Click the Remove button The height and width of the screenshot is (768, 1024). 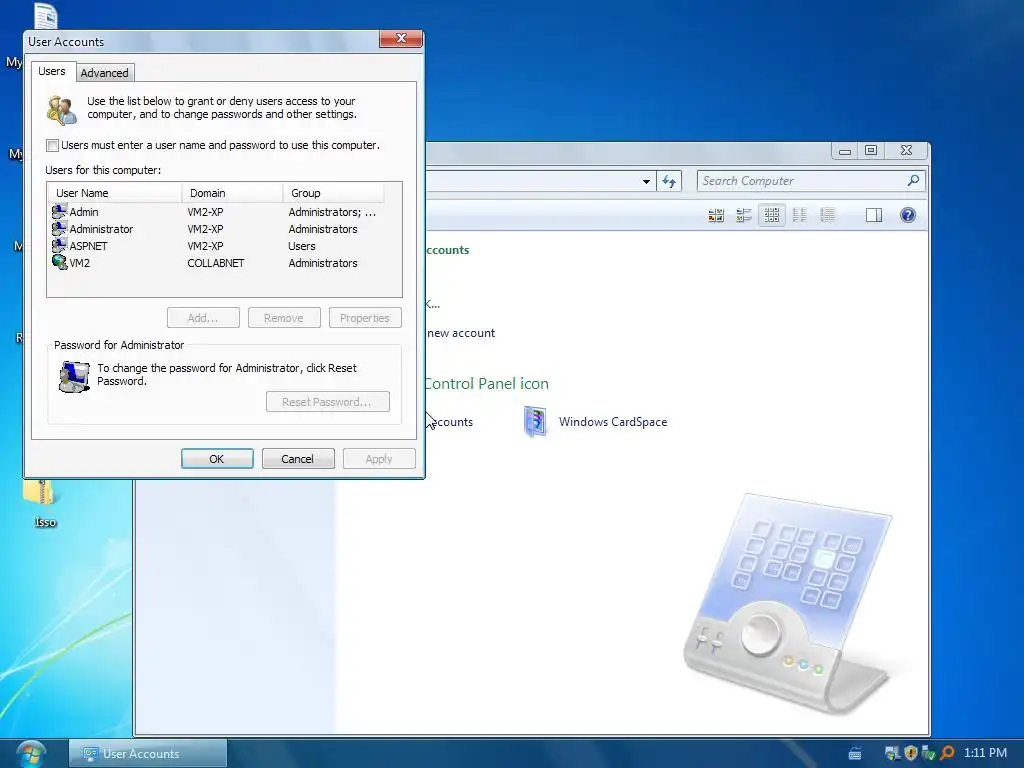click(284, 318)
